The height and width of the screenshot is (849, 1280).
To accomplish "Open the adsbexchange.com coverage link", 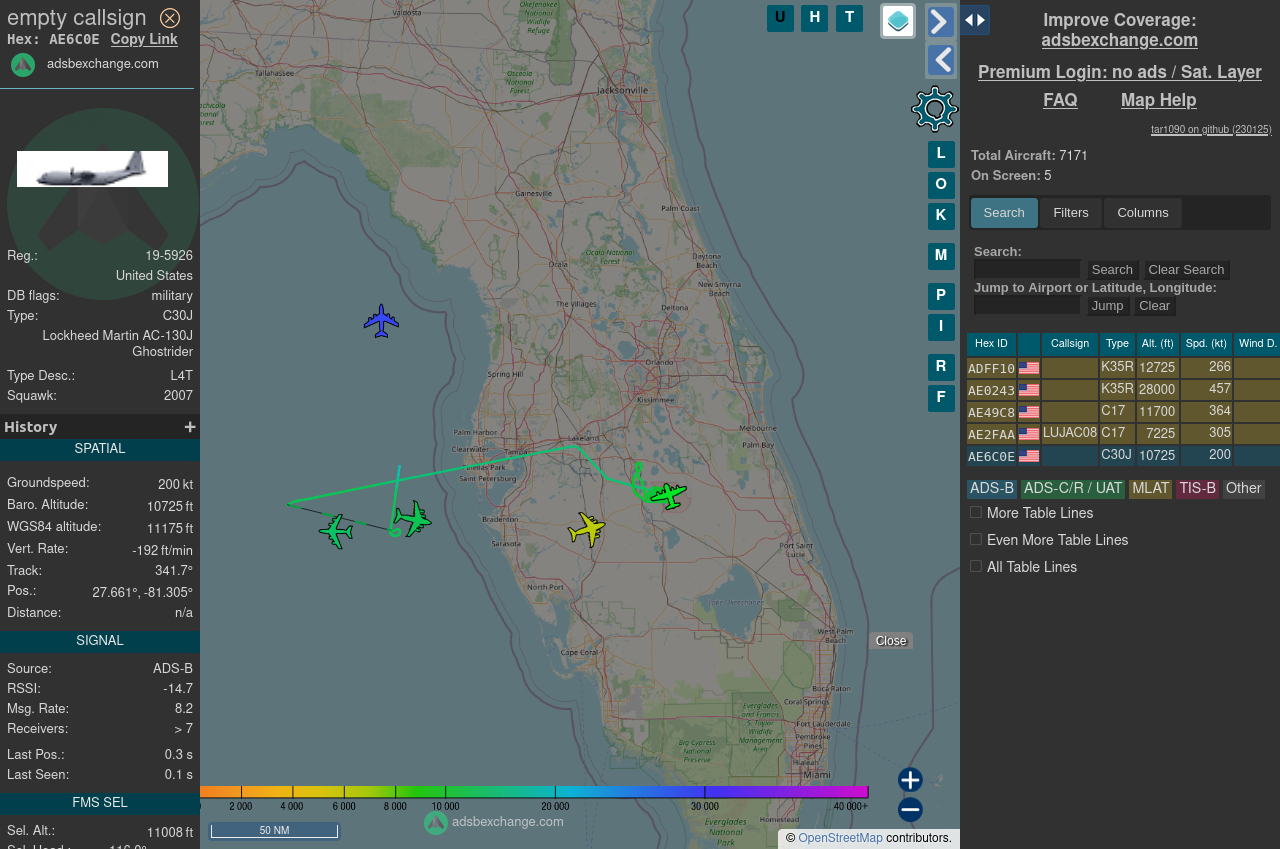I will pyautogui.click(x=1119, y=40).
